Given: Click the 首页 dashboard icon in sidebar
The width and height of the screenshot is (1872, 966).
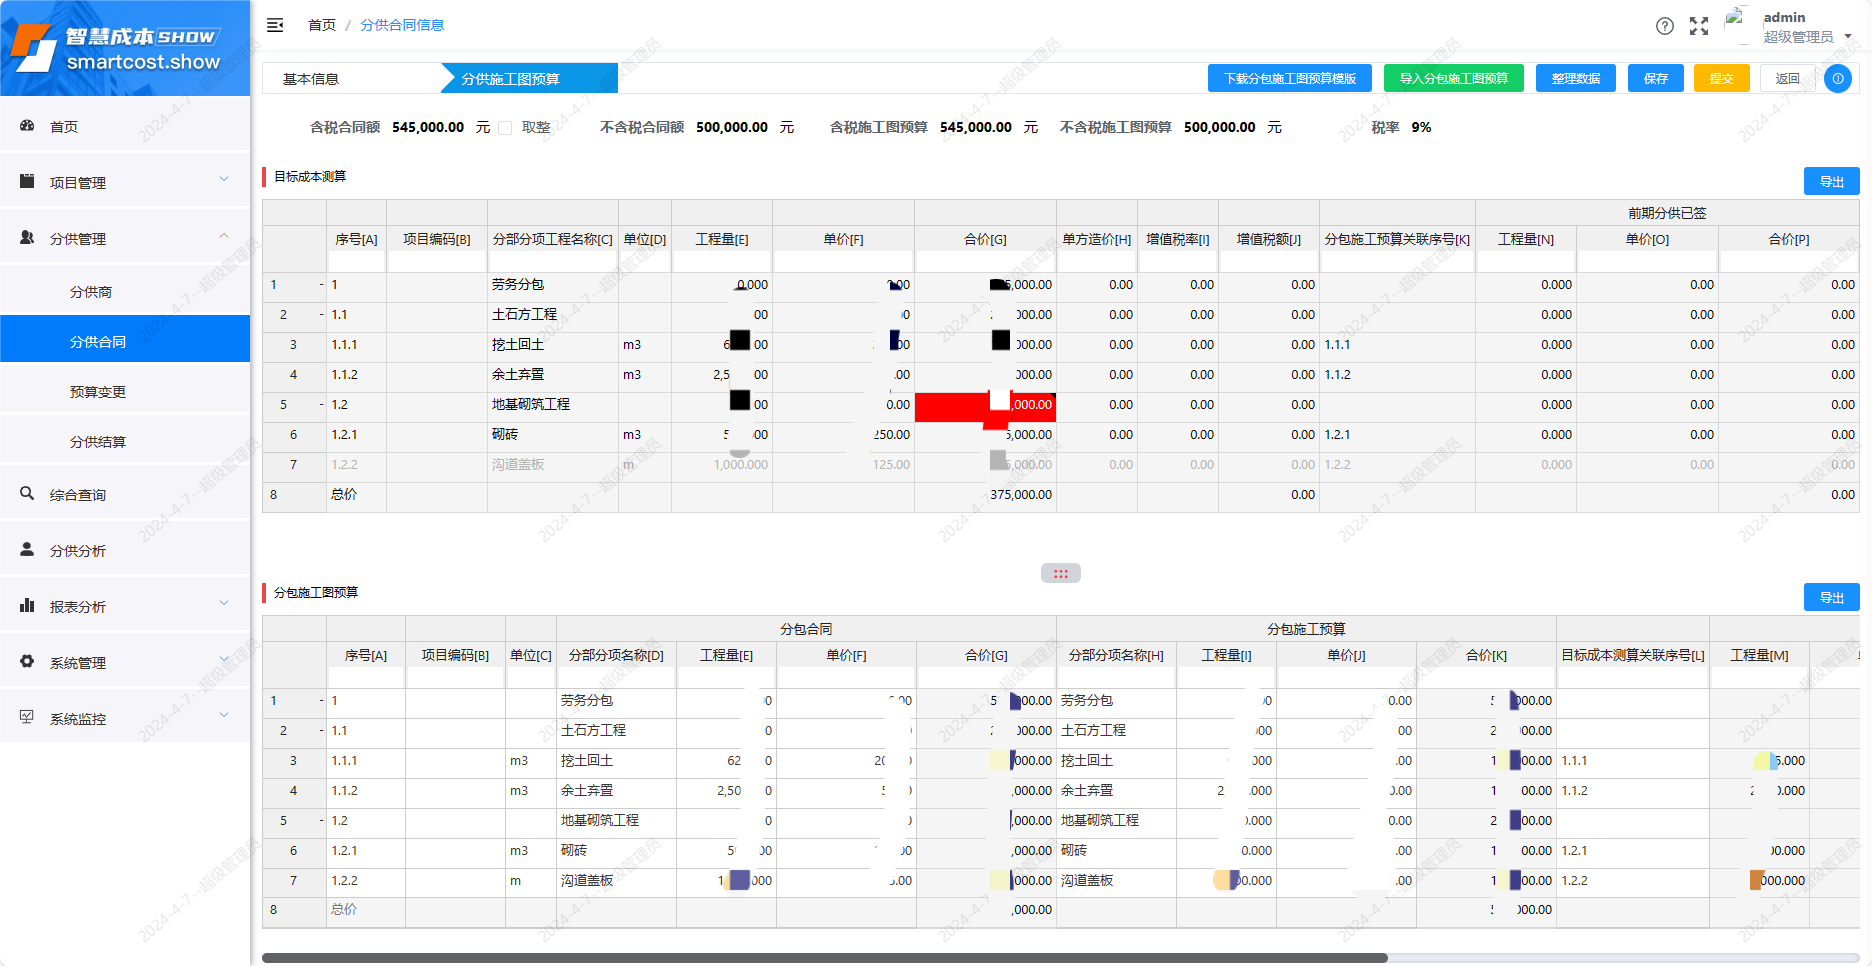Looking at the screenshot, I should click(x=27, y=126).
